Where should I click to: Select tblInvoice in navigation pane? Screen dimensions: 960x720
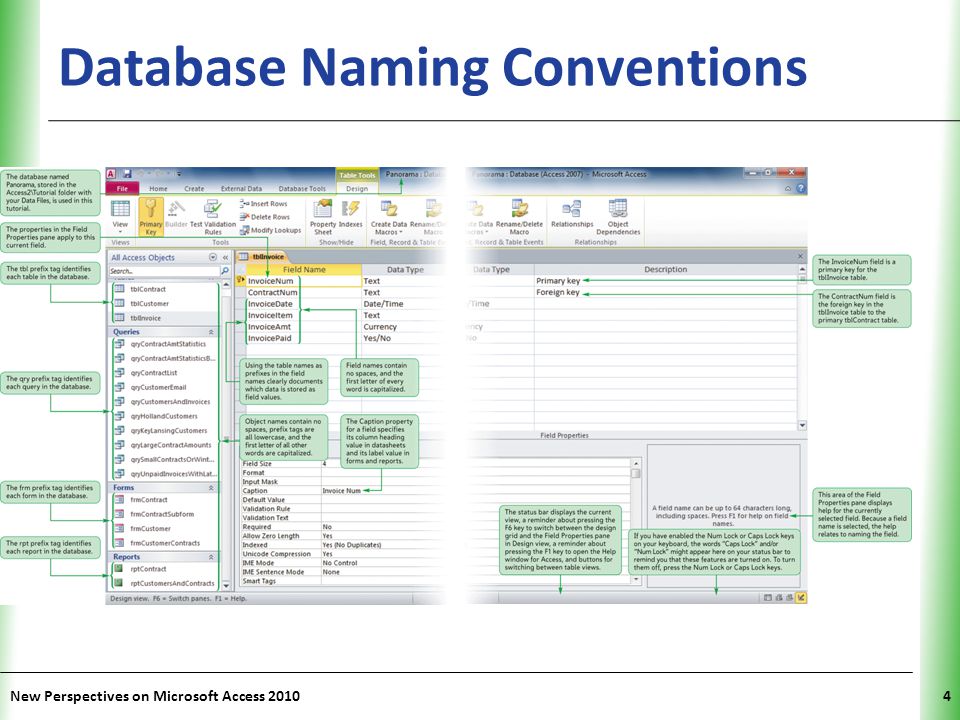point(145,318)
